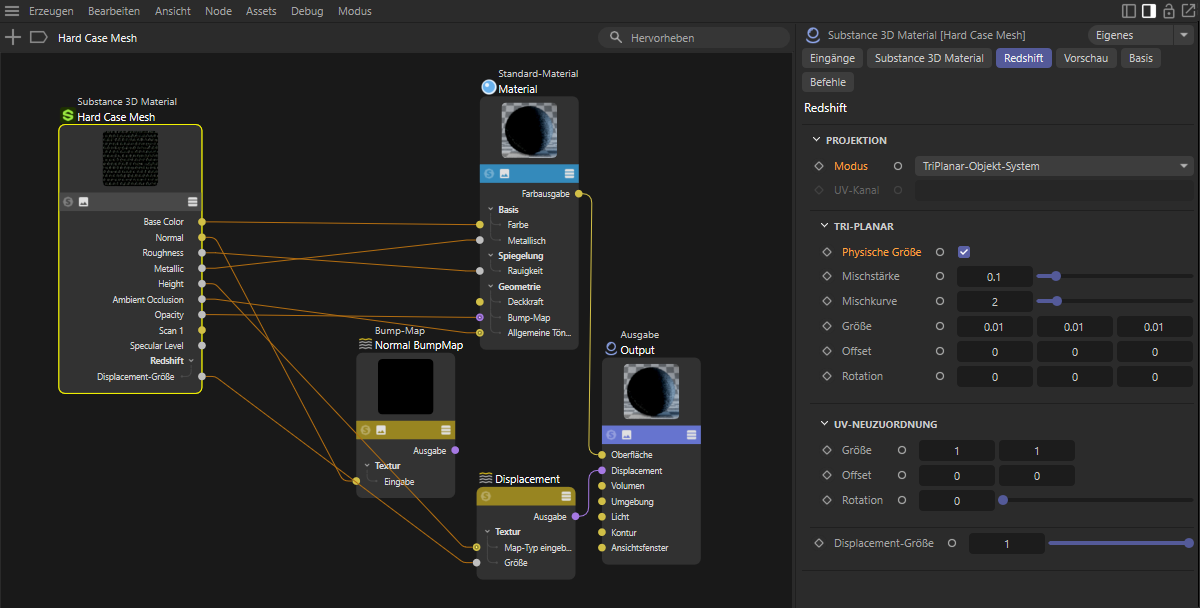
Task: Toggle preview image icon on Material node
Action: point(505,173)
